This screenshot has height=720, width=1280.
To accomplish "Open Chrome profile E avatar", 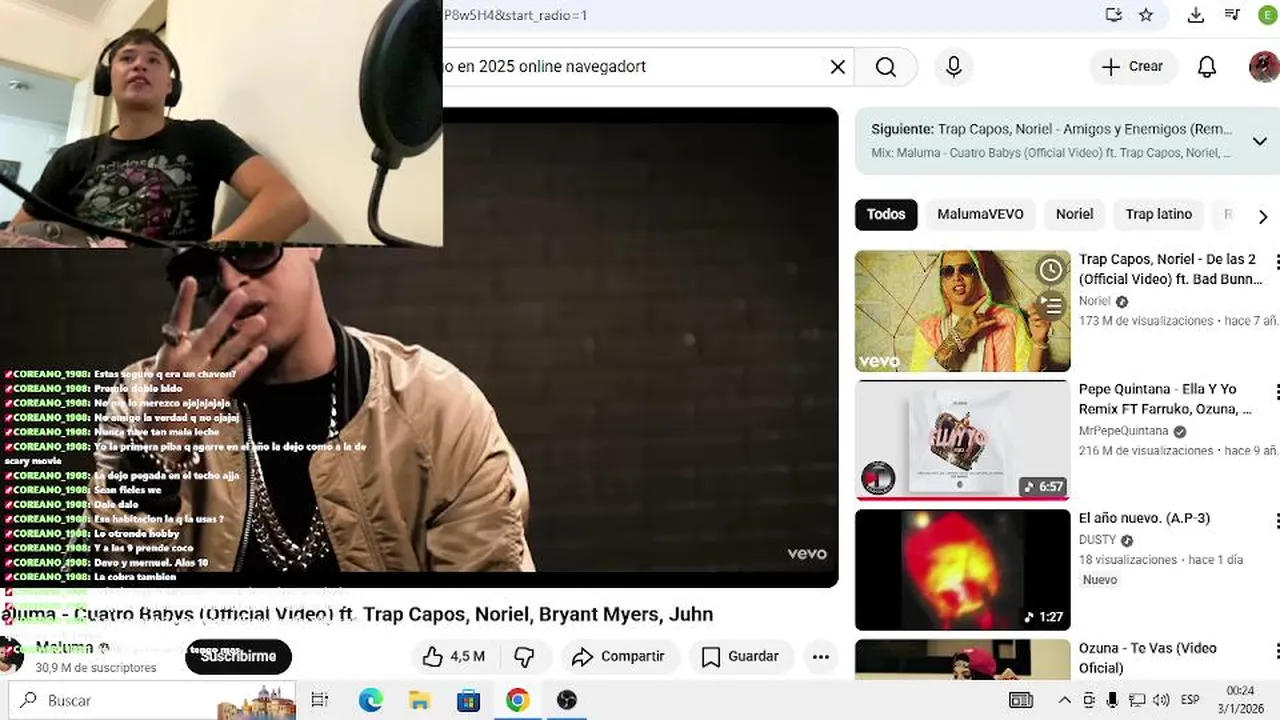I will click(x=1267, y=15).
